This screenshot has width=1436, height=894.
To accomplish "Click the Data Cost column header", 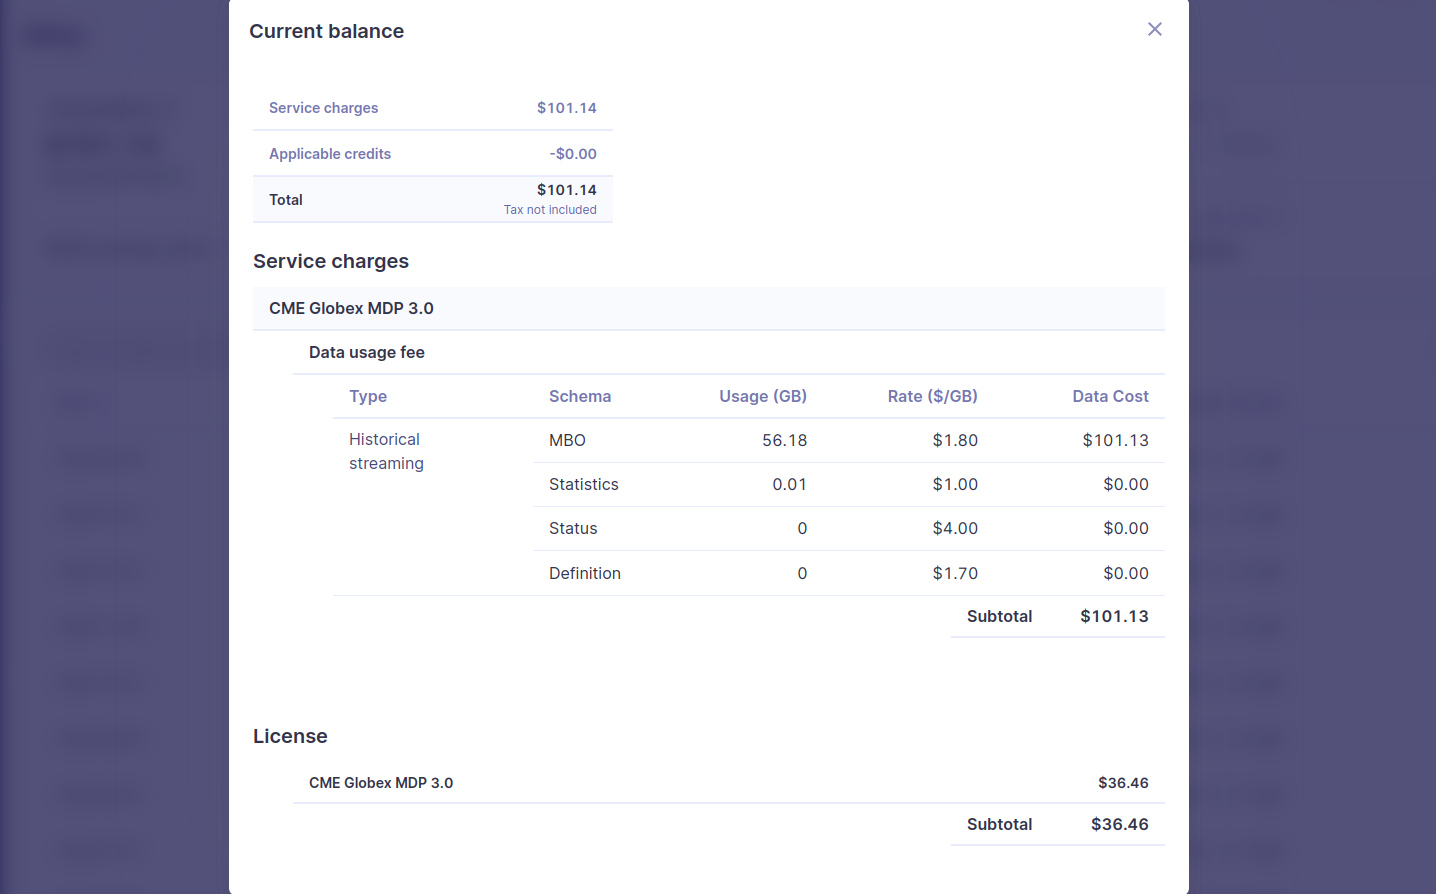I will [1110, 396].
